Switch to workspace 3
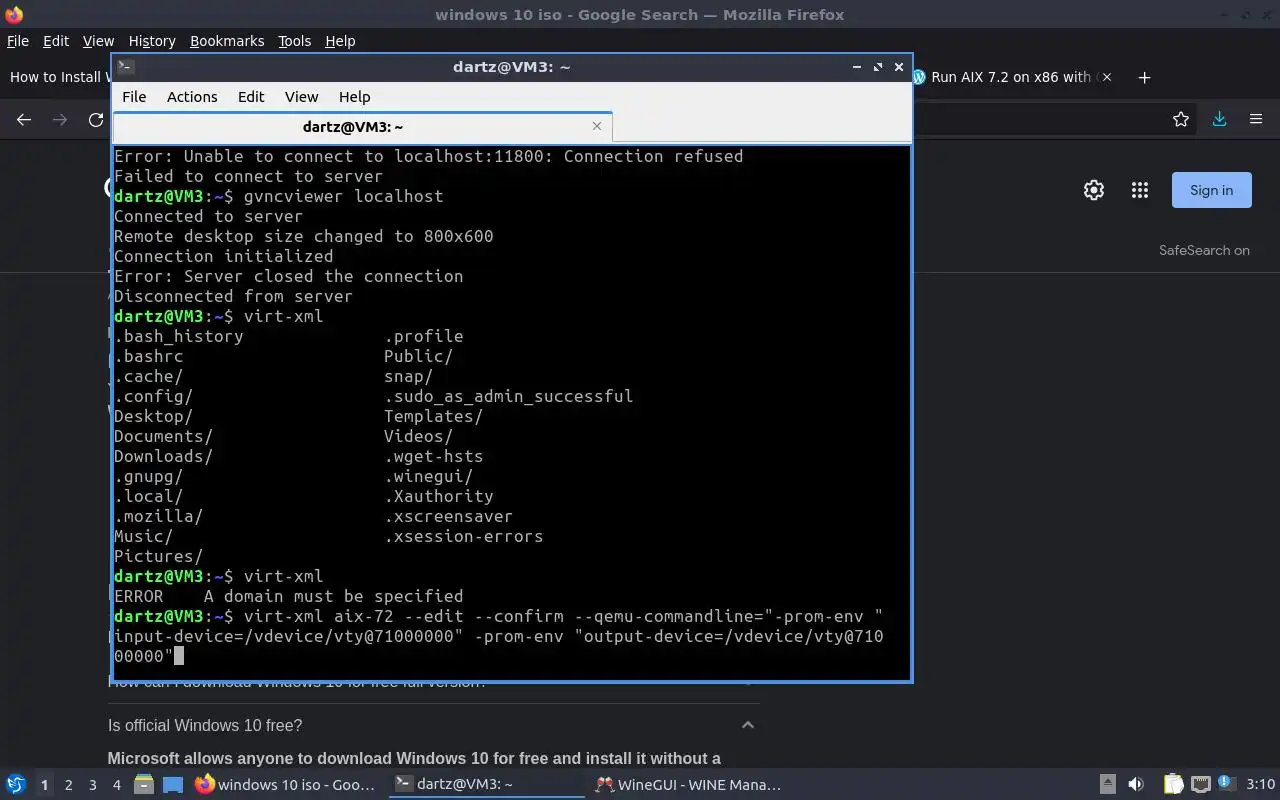 [92, 785]
